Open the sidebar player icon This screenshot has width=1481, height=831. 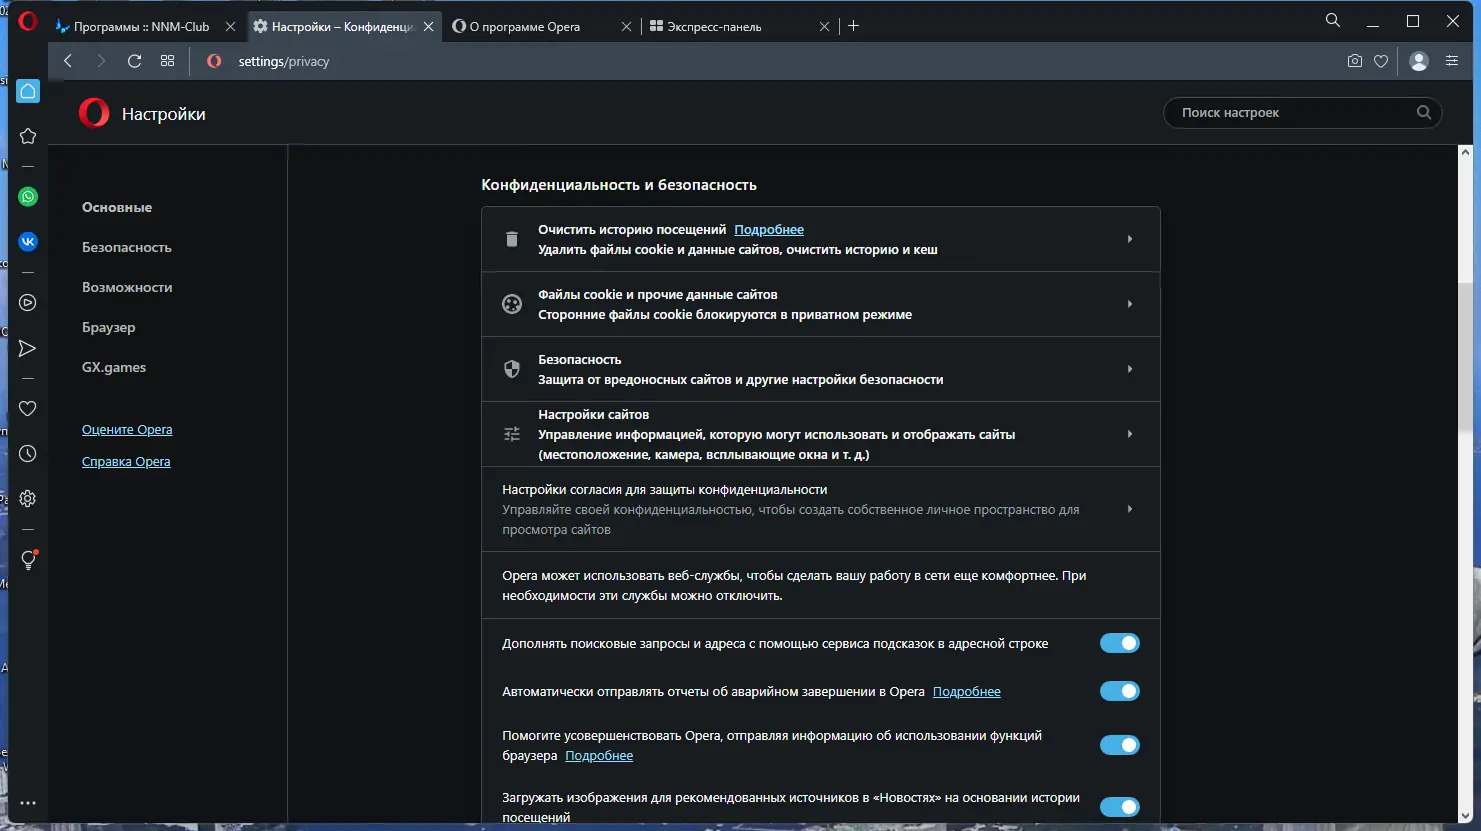pos(28,303)
